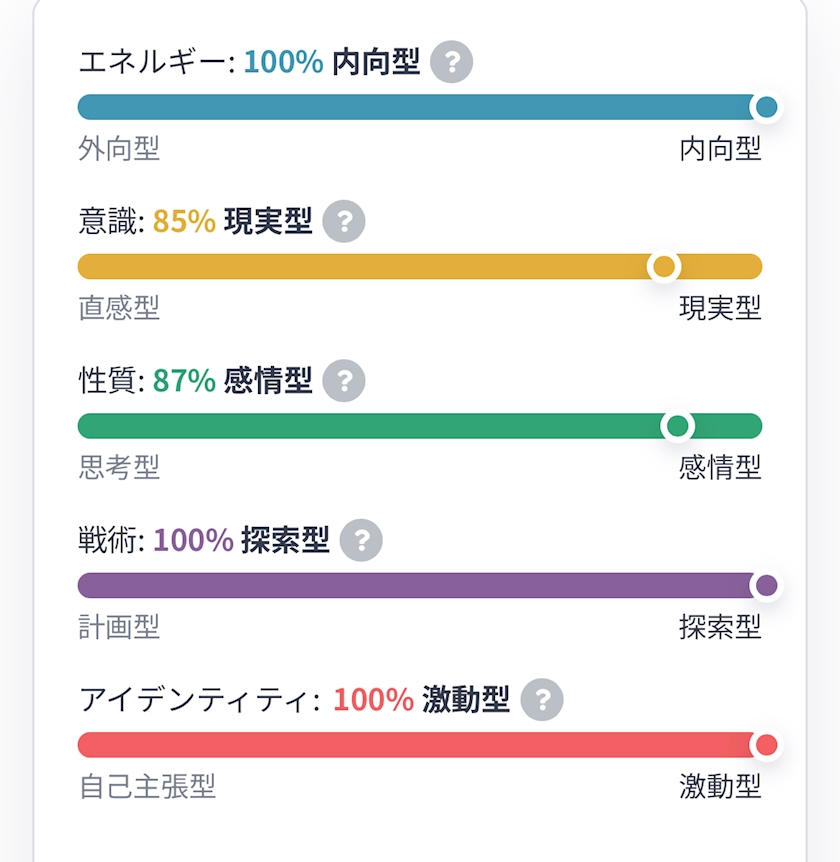Select the 戦術: 100% 探索型 heading
Image resolution: width=840 pixels, height=862 pixels.
pyautogui.click(x=205, y=540)
